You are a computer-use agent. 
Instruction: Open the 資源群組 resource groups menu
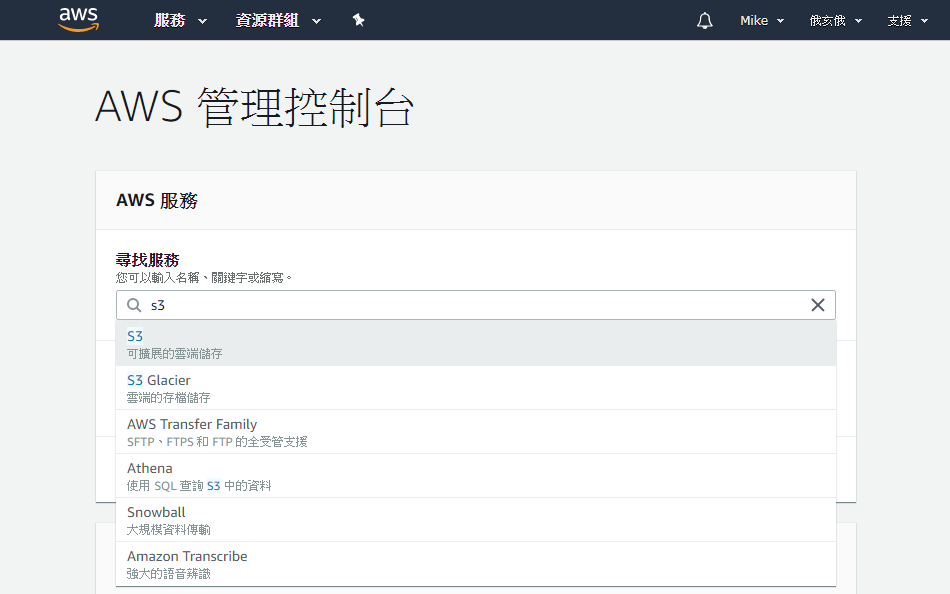[267, 21]
